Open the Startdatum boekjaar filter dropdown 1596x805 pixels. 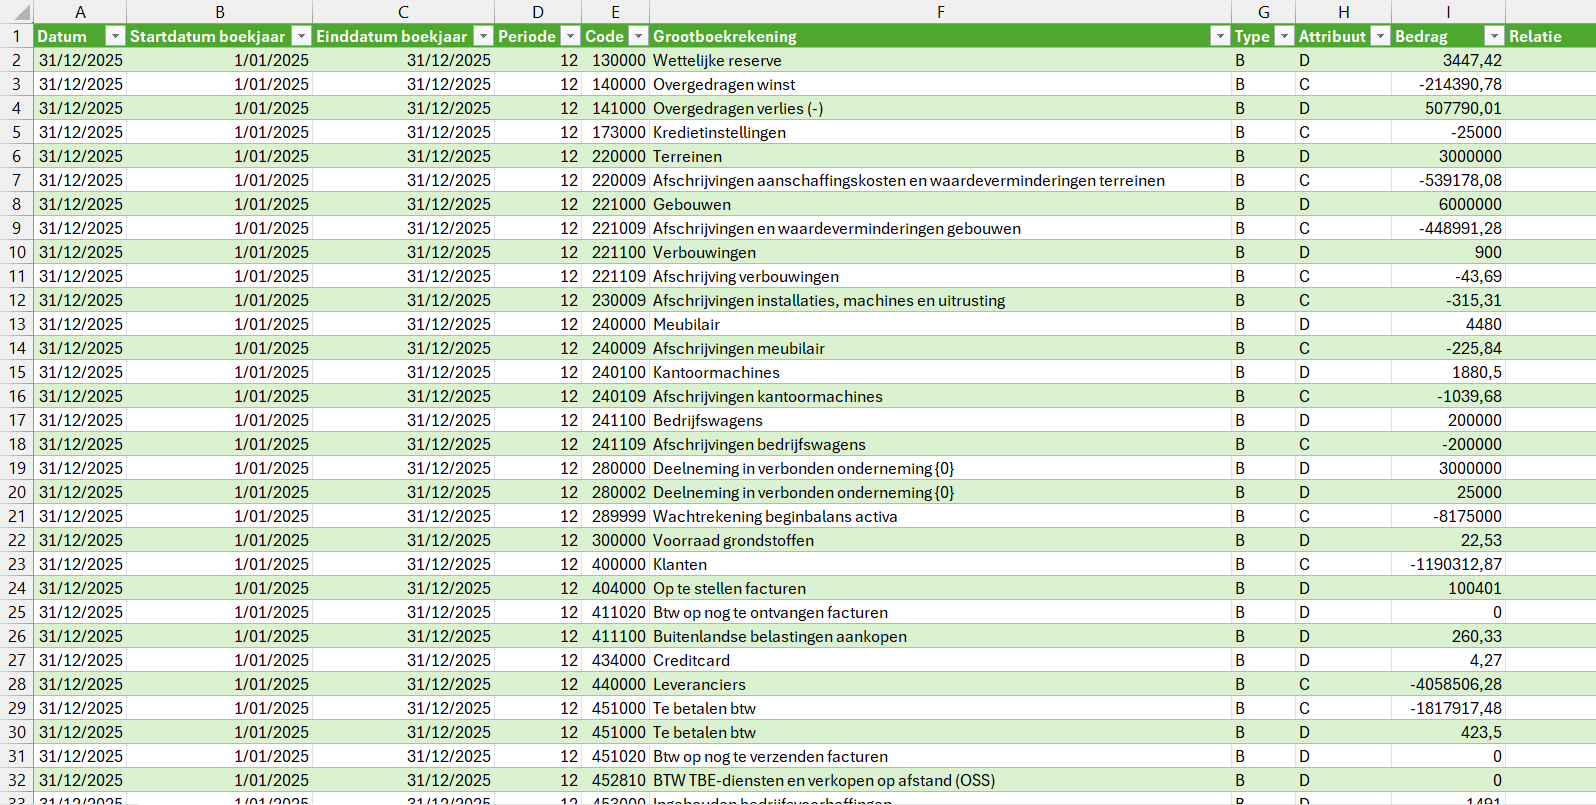(301, 36)
